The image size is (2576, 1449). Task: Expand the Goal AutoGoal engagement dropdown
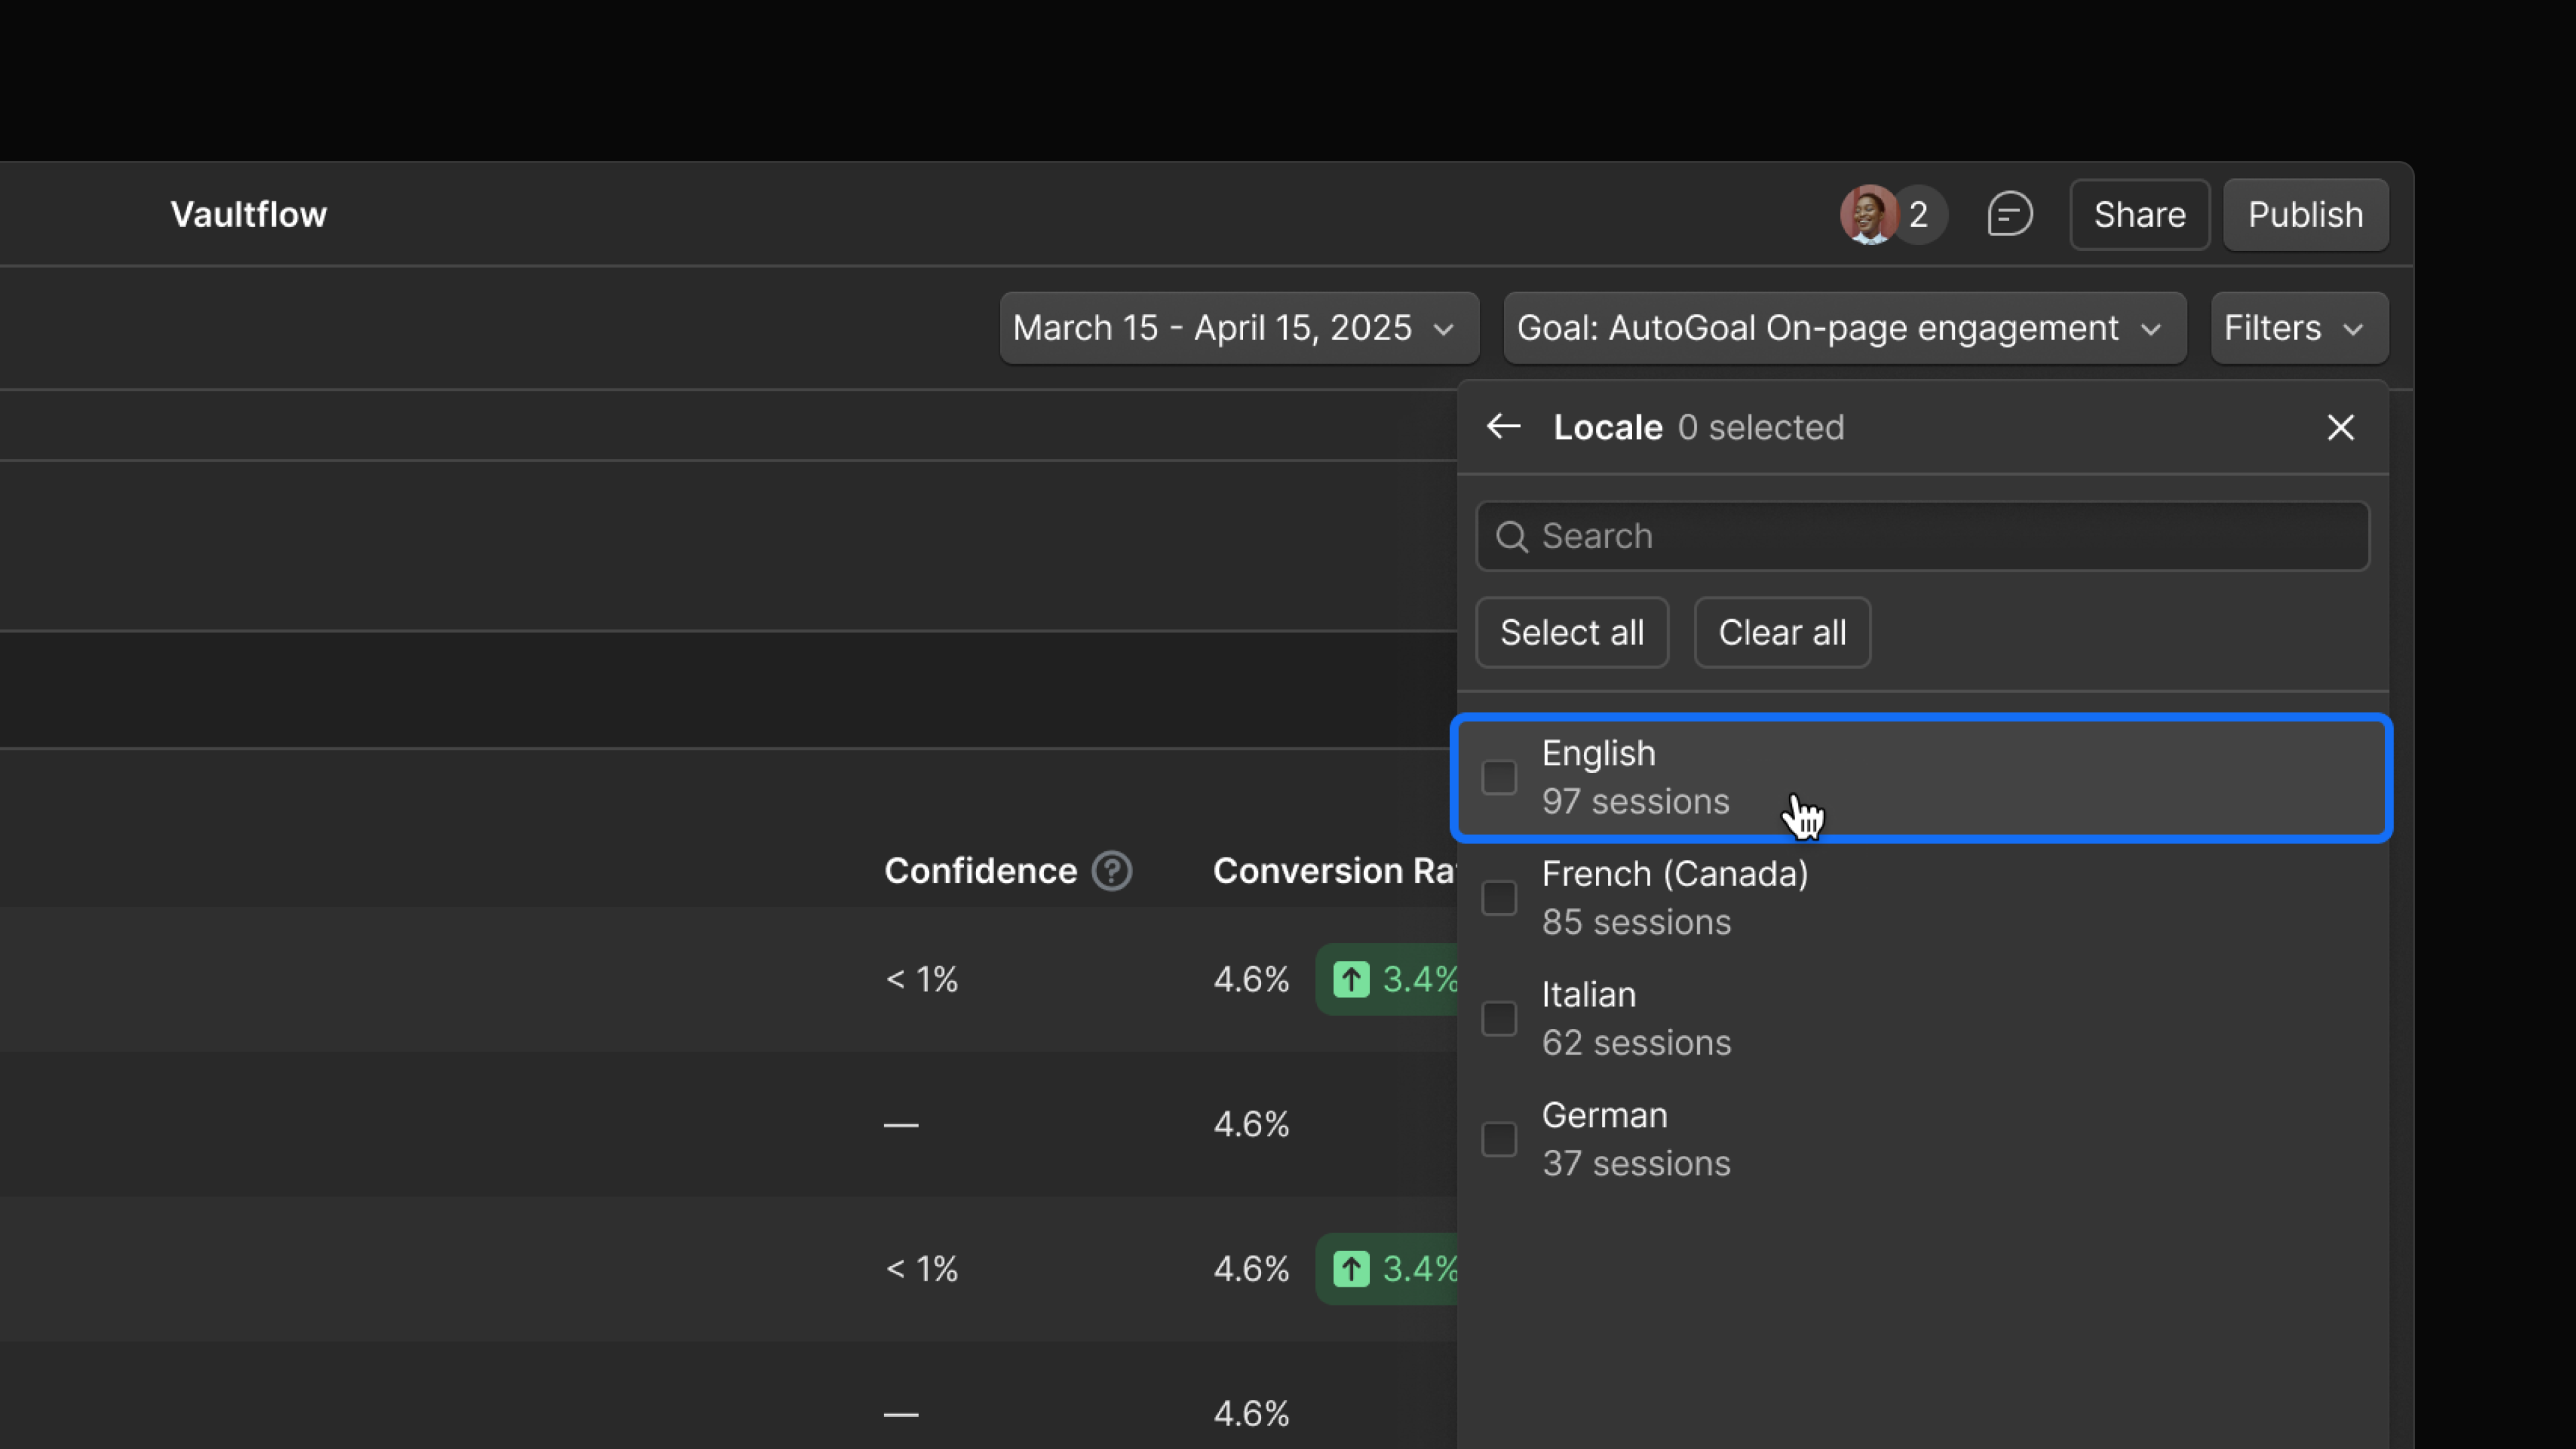click(1844, 328)
